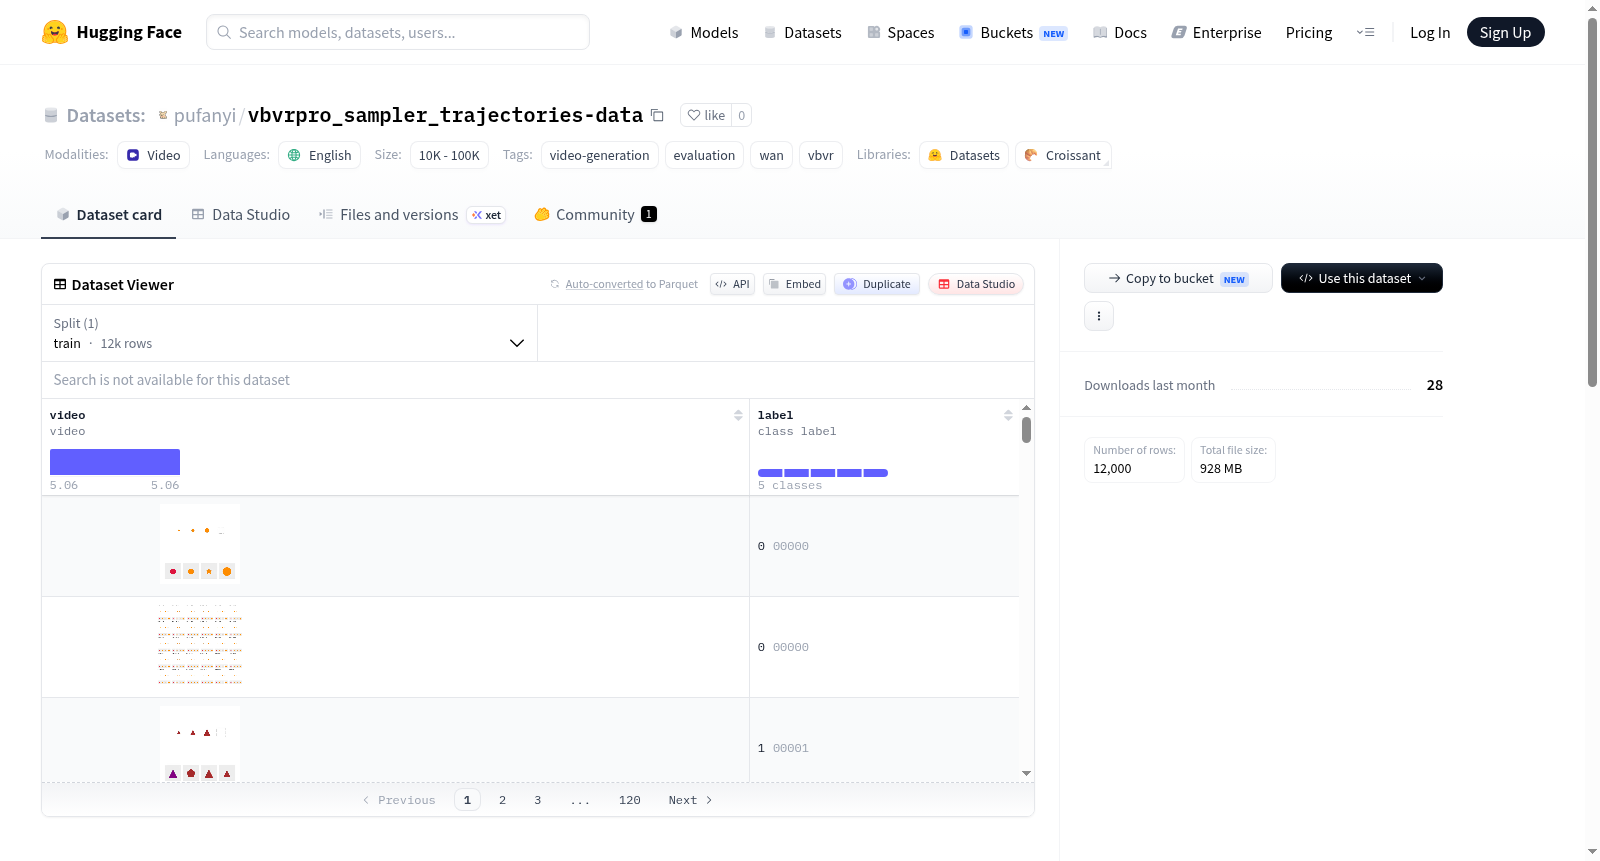Click the wan tag
The width and height of the screenshot is (1600, 861).
pyautogui.click(x=771, y=155)
